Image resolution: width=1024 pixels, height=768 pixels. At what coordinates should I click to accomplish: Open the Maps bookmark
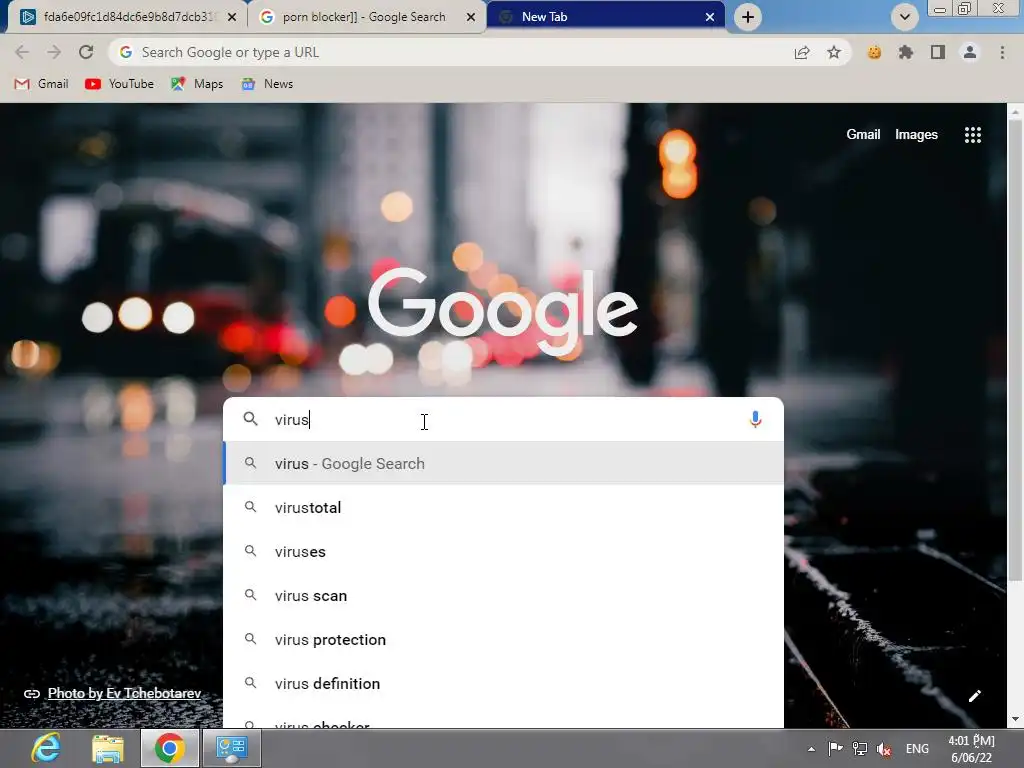coord(197,84)
